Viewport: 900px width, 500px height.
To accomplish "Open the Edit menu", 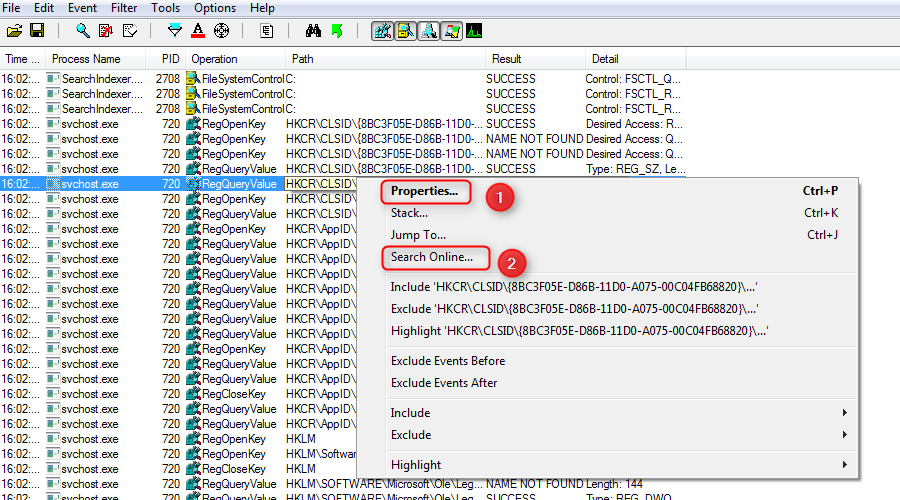I will (x=44, y=8).
